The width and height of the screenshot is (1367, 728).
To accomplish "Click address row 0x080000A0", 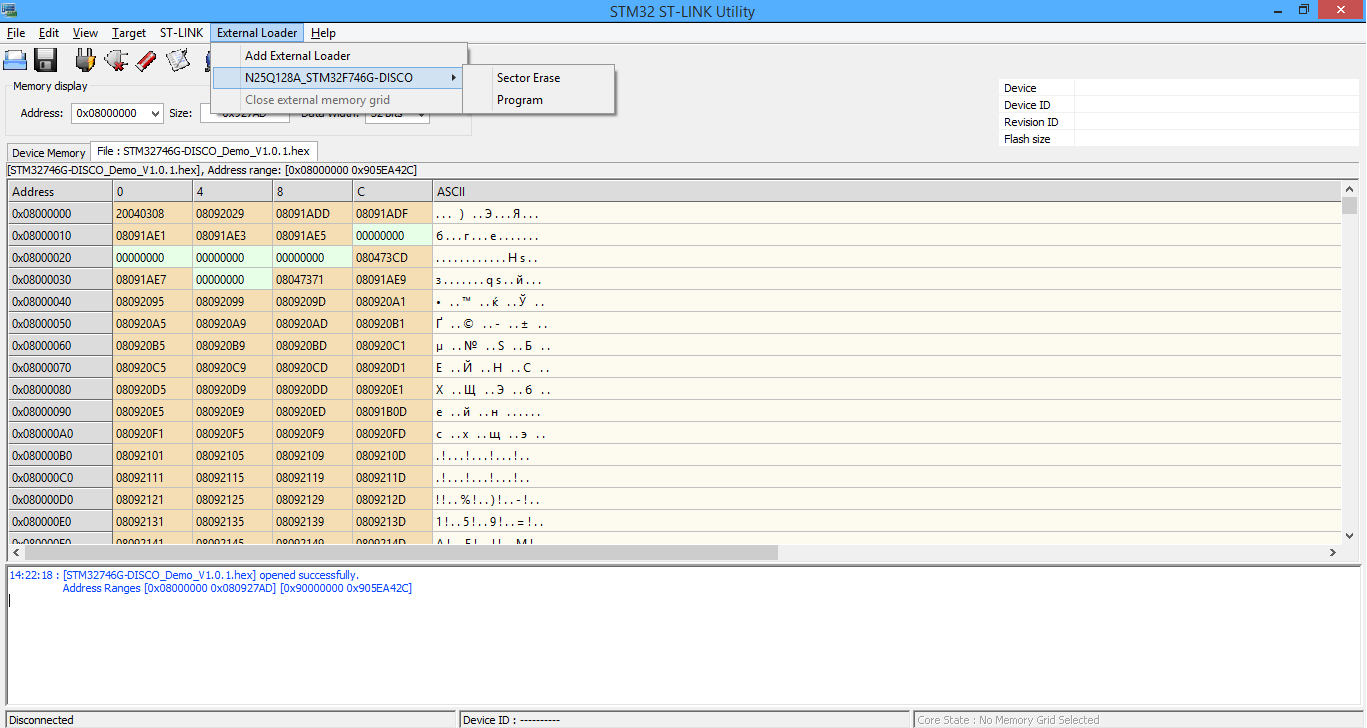I will [60, 433].
